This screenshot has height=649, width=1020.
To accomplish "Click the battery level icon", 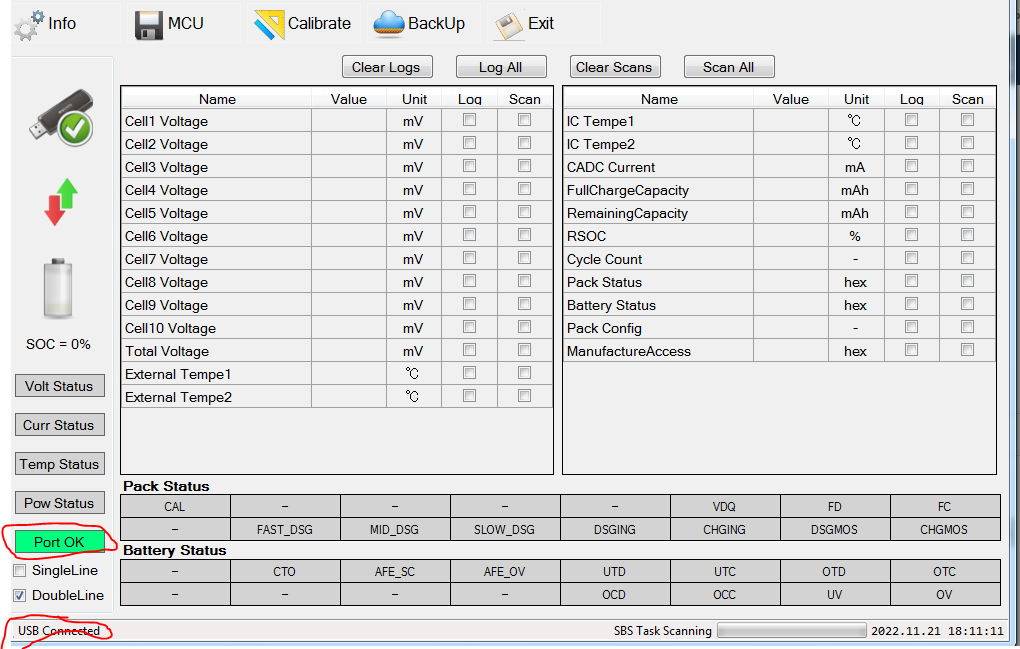I will [58, 289].
